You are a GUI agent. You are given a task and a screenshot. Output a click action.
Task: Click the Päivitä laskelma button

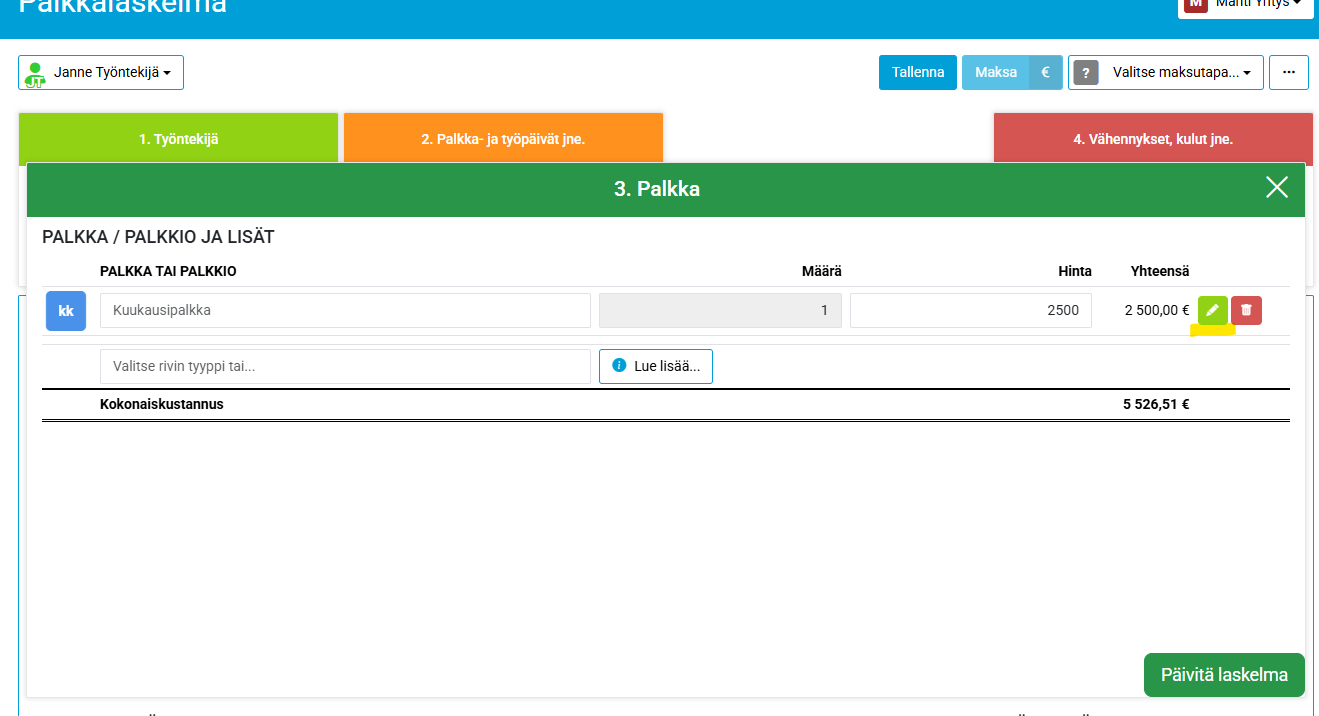click(1223, 675)
